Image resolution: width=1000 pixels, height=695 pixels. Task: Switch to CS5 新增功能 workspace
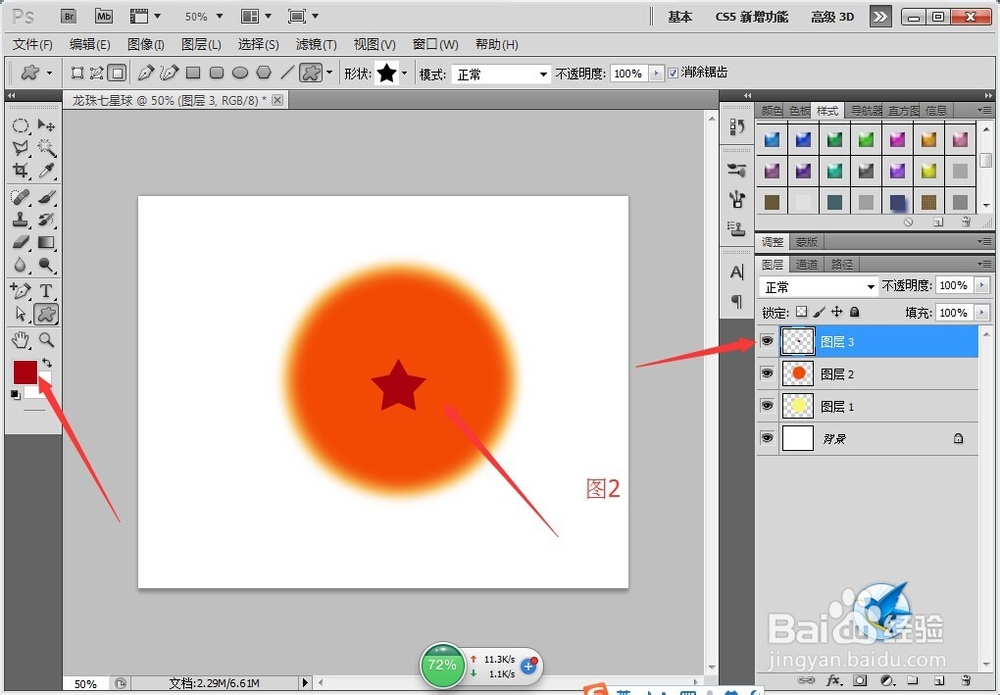[x=751, y=17]
